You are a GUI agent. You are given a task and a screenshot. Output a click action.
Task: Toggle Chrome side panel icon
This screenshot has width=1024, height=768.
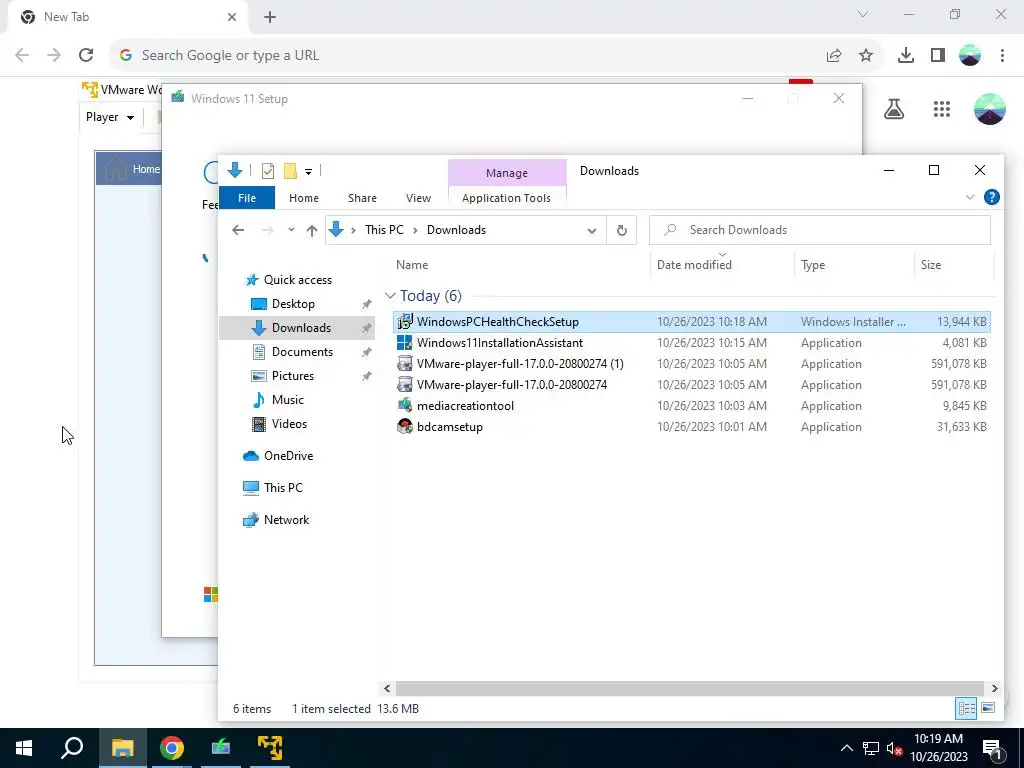pyautogui.click(x=938, y=56)
